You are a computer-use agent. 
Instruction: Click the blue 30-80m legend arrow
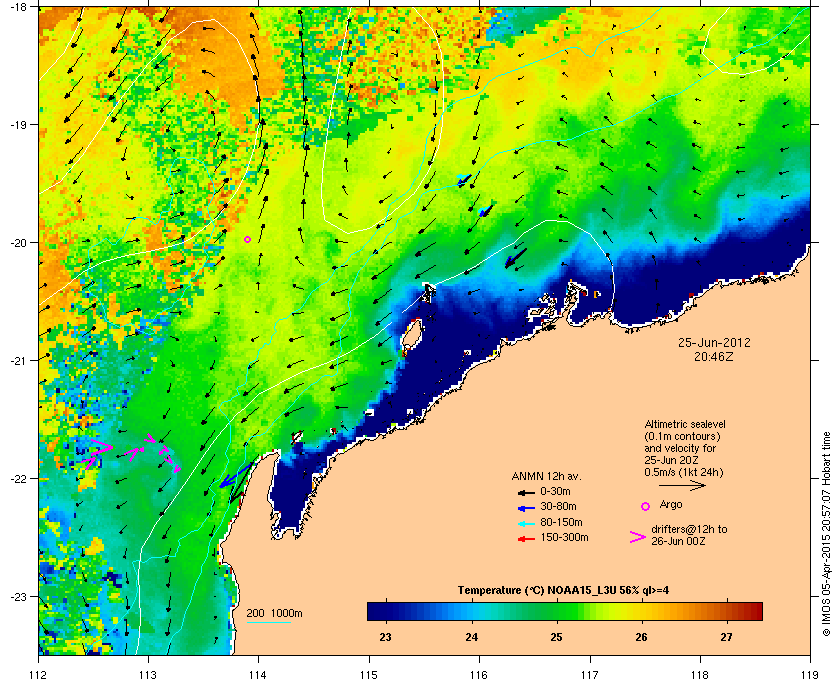[x=526, y=507]
